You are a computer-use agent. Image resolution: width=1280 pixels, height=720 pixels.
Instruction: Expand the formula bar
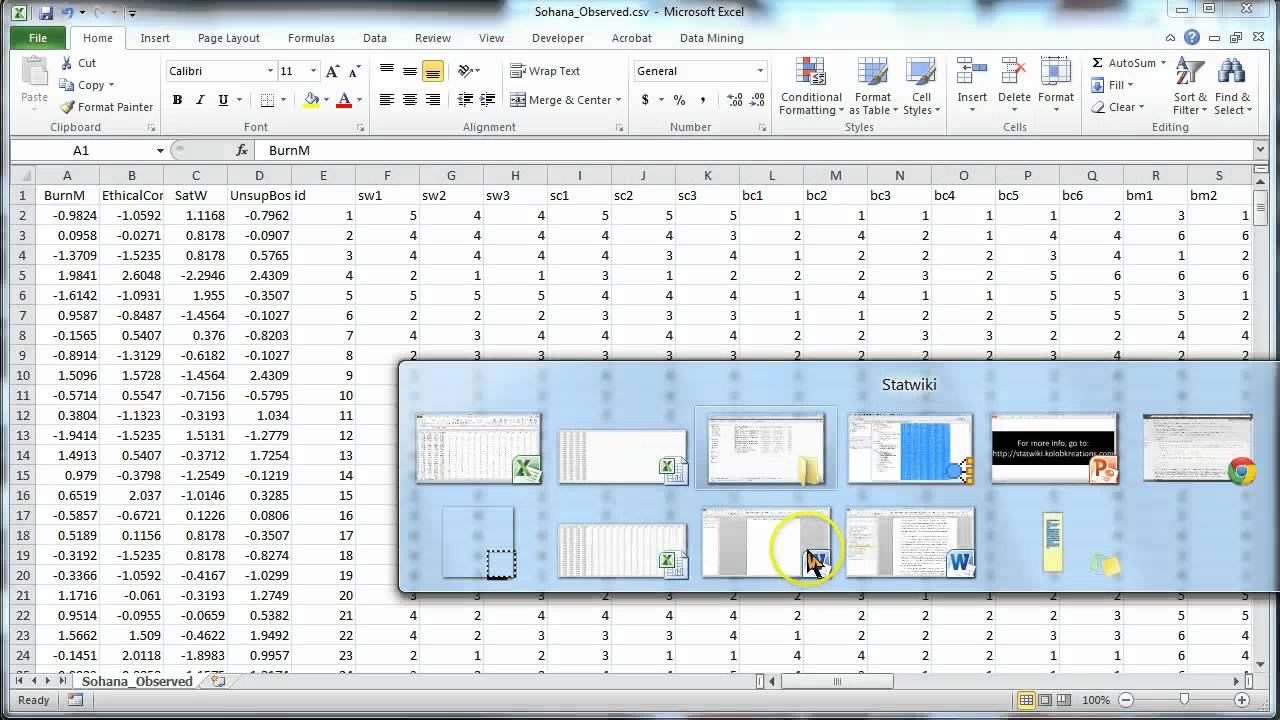1259,150
